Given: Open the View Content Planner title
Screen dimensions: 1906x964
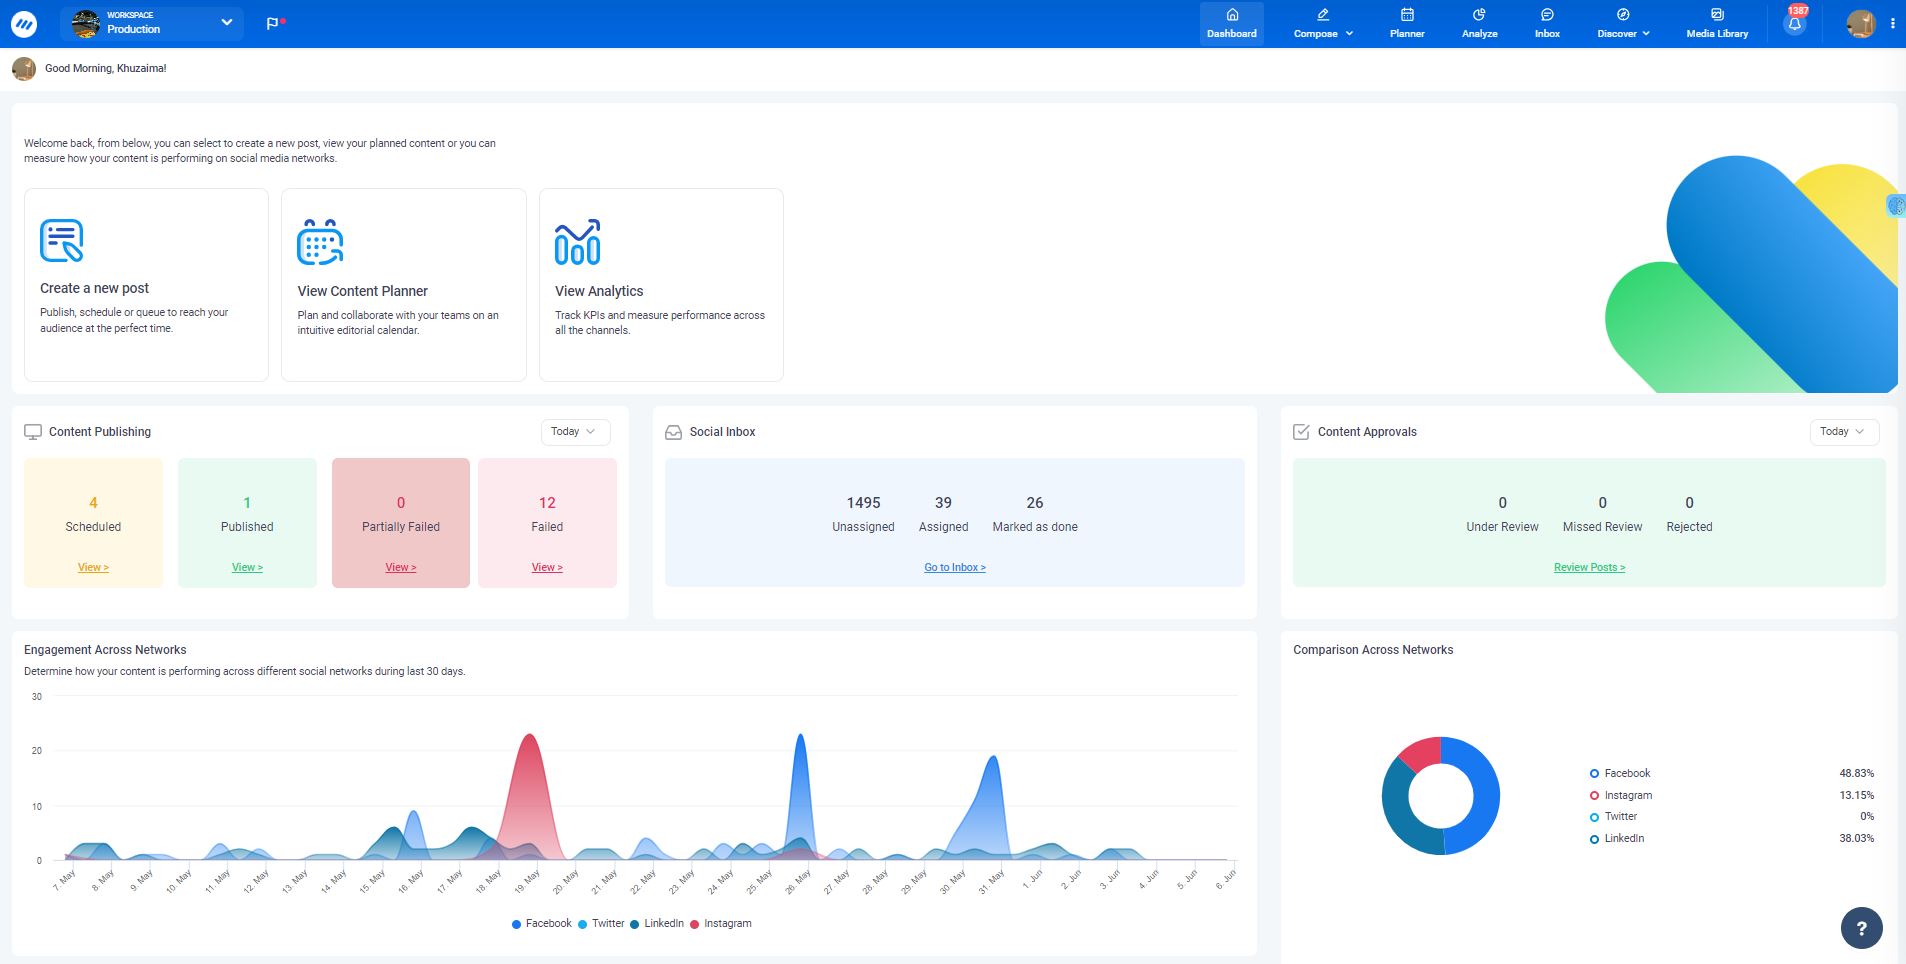Looking at the screenshot, I should coord(362,291).
